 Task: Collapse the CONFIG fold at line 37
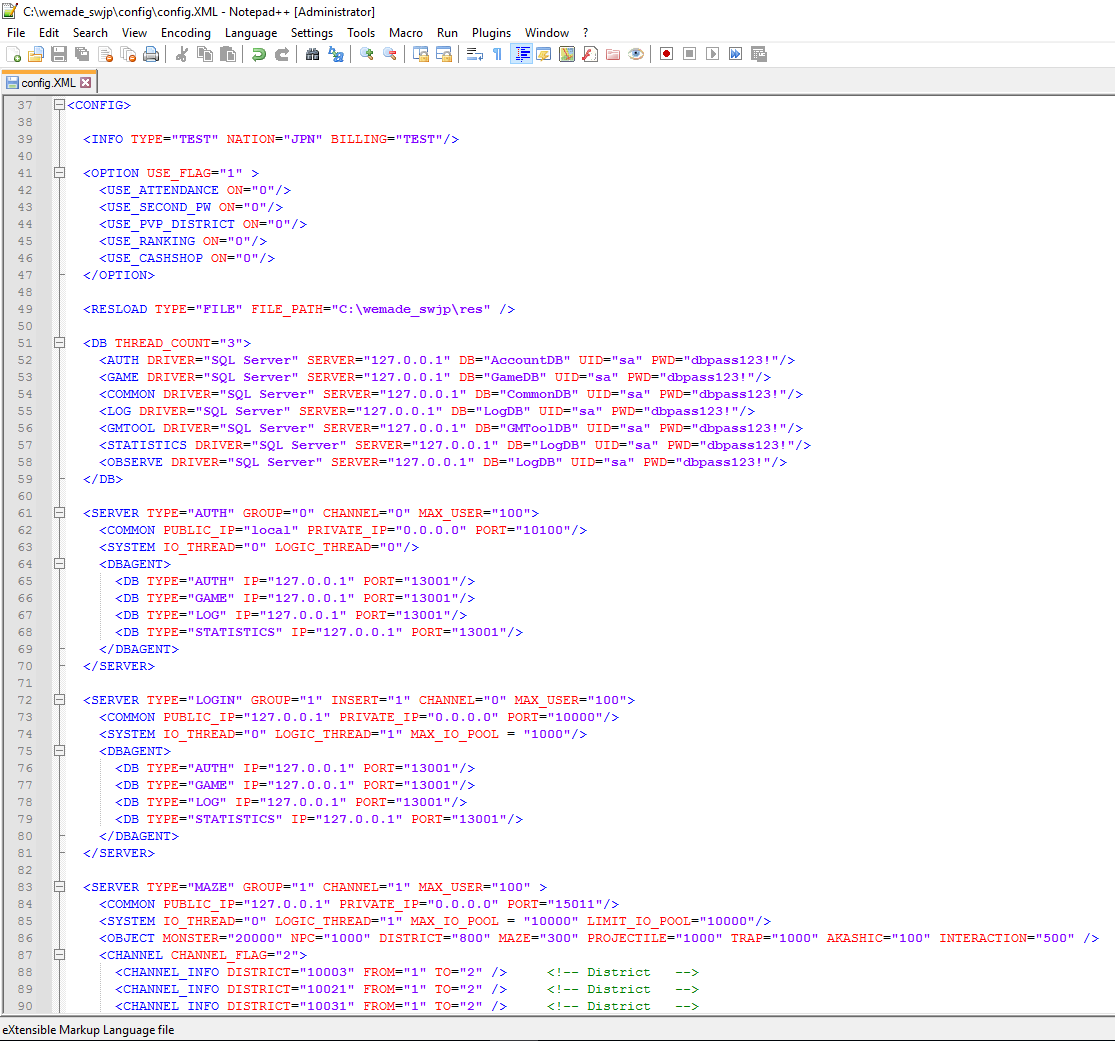coord(60,105)
